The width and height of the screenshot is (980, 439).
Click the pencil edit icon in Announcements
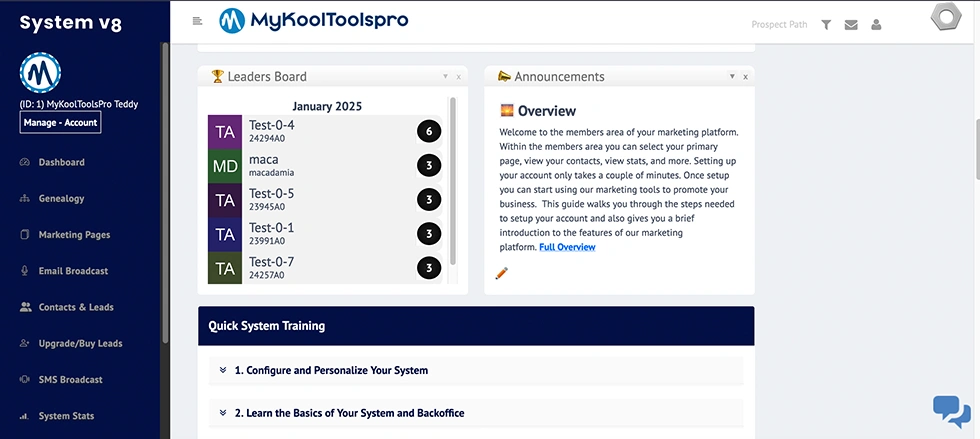(x=502, y=272)
